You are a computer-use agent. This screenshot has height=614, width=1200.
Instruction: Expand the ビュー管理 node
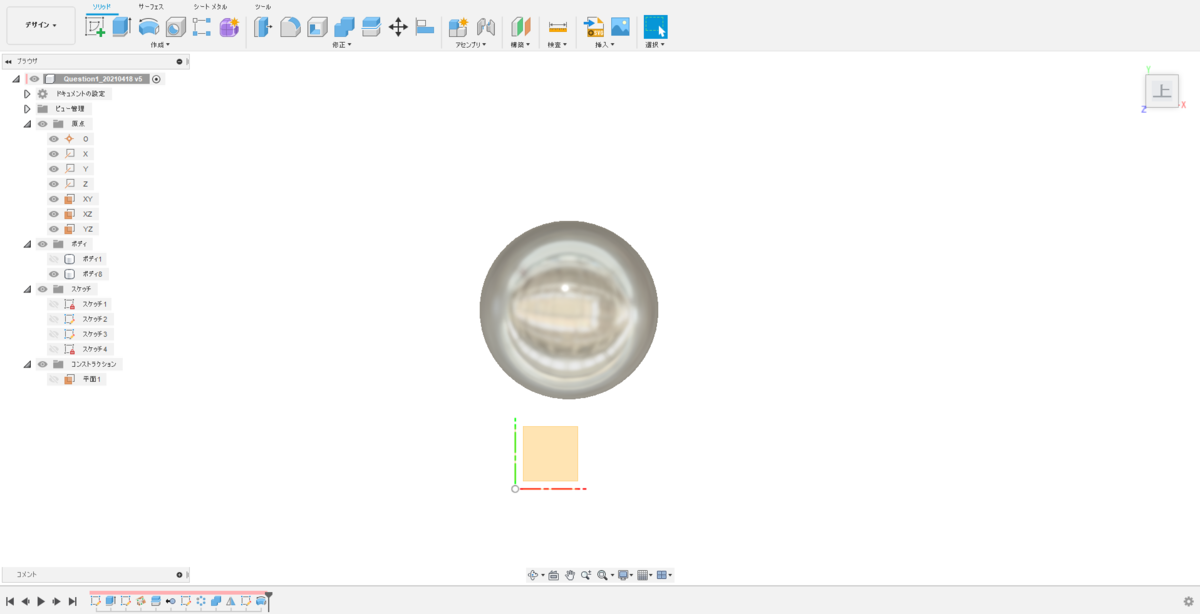click(x=27, y=109)
